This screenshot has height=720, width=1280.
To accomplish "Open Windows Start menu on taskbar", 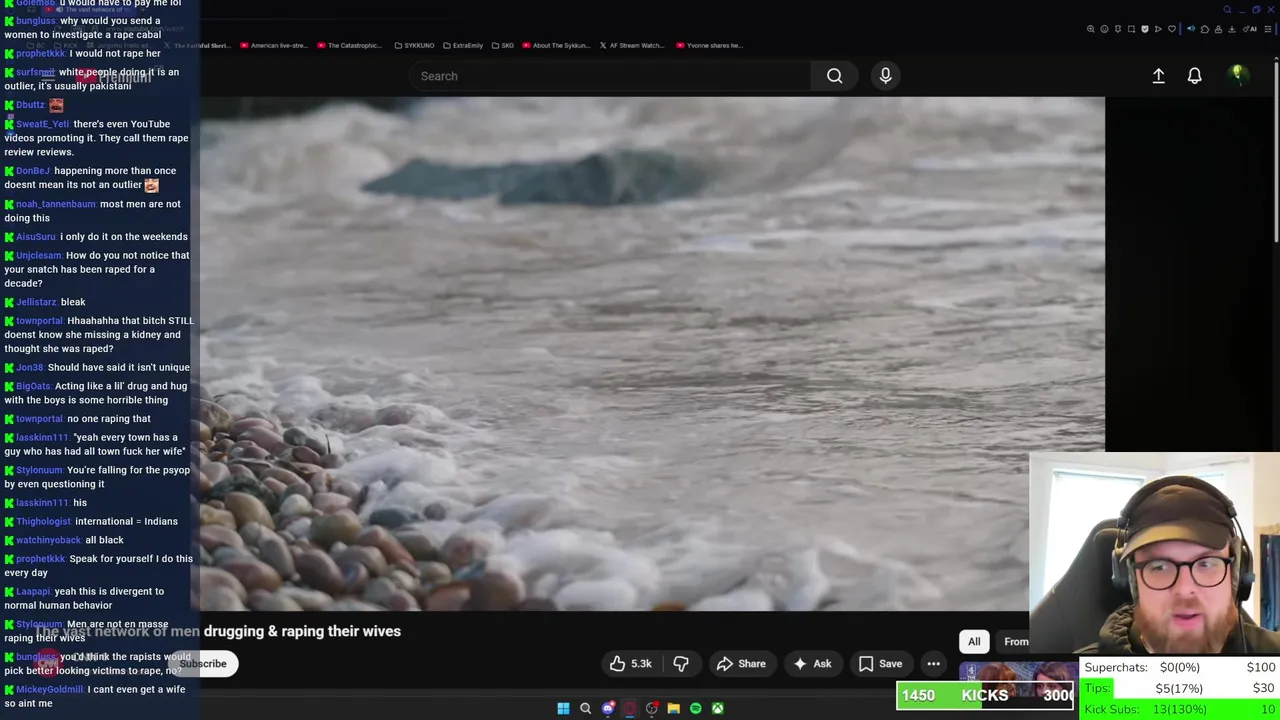I will coord(563,708).
